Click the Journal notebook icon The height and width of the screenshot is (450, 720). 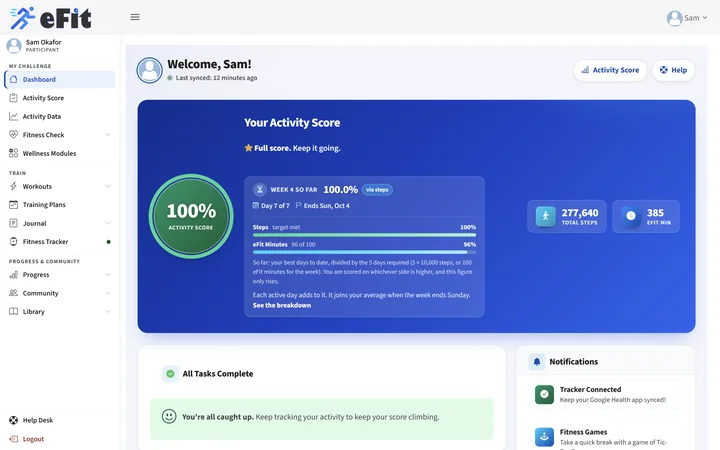pyautogui.click(x=14, y=223)
